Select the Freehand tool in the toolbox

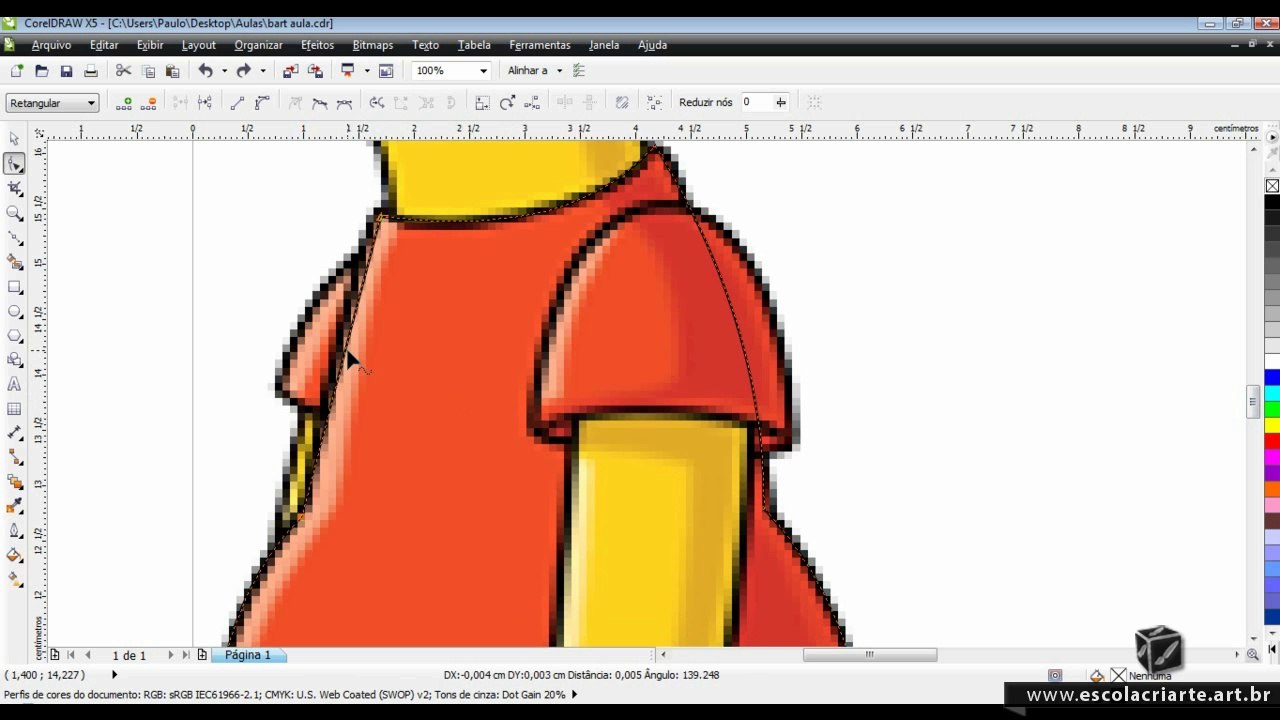tap(14, 238)
